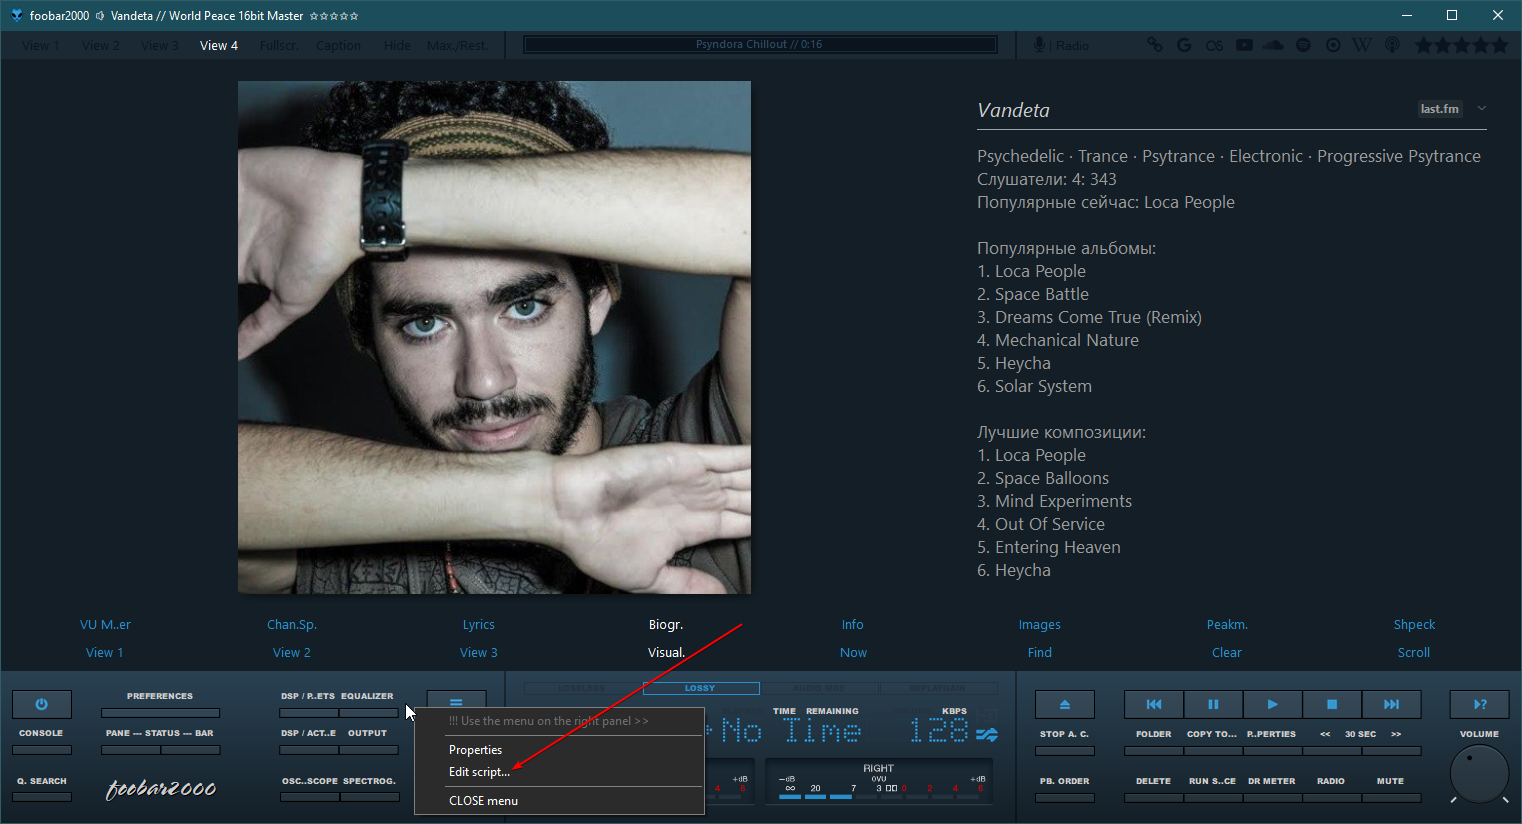Image resolution: width=1522 pixels, height=824 pixels.
Task: Click the artist photo of Vandeta
Action: (x=494, y=337)
